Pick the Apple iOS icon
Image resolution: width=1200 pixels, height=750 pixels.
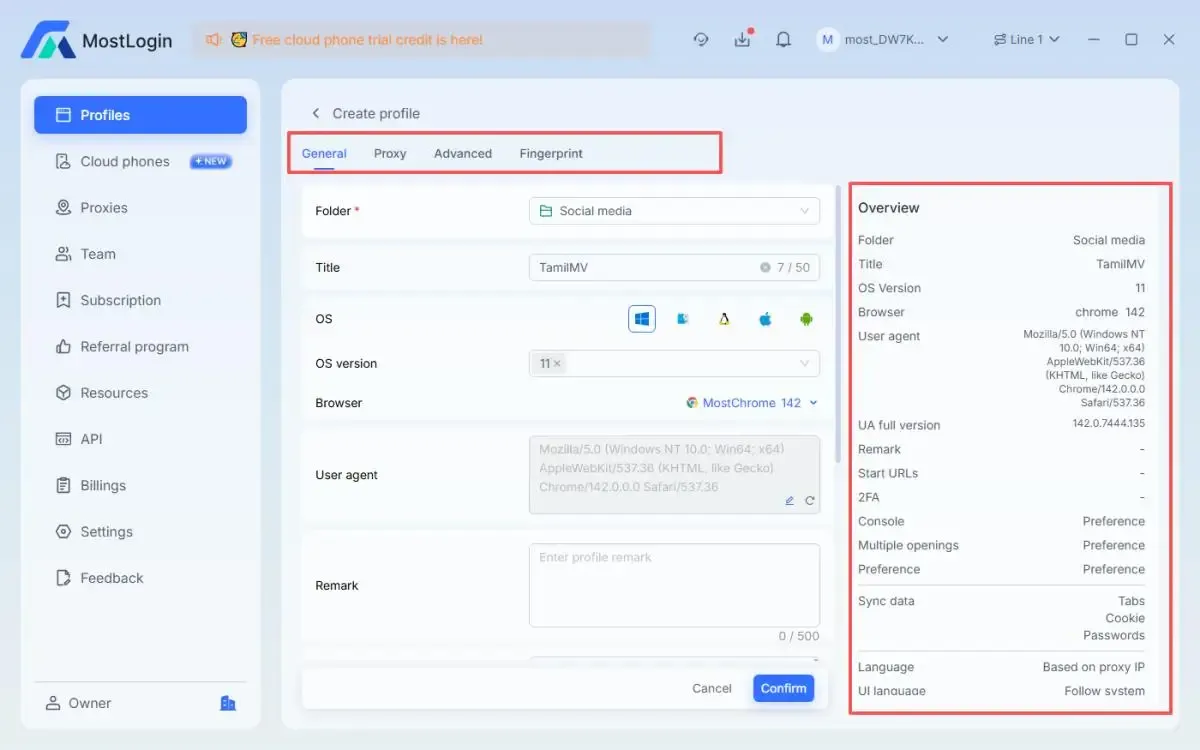(x=765, y=319)
